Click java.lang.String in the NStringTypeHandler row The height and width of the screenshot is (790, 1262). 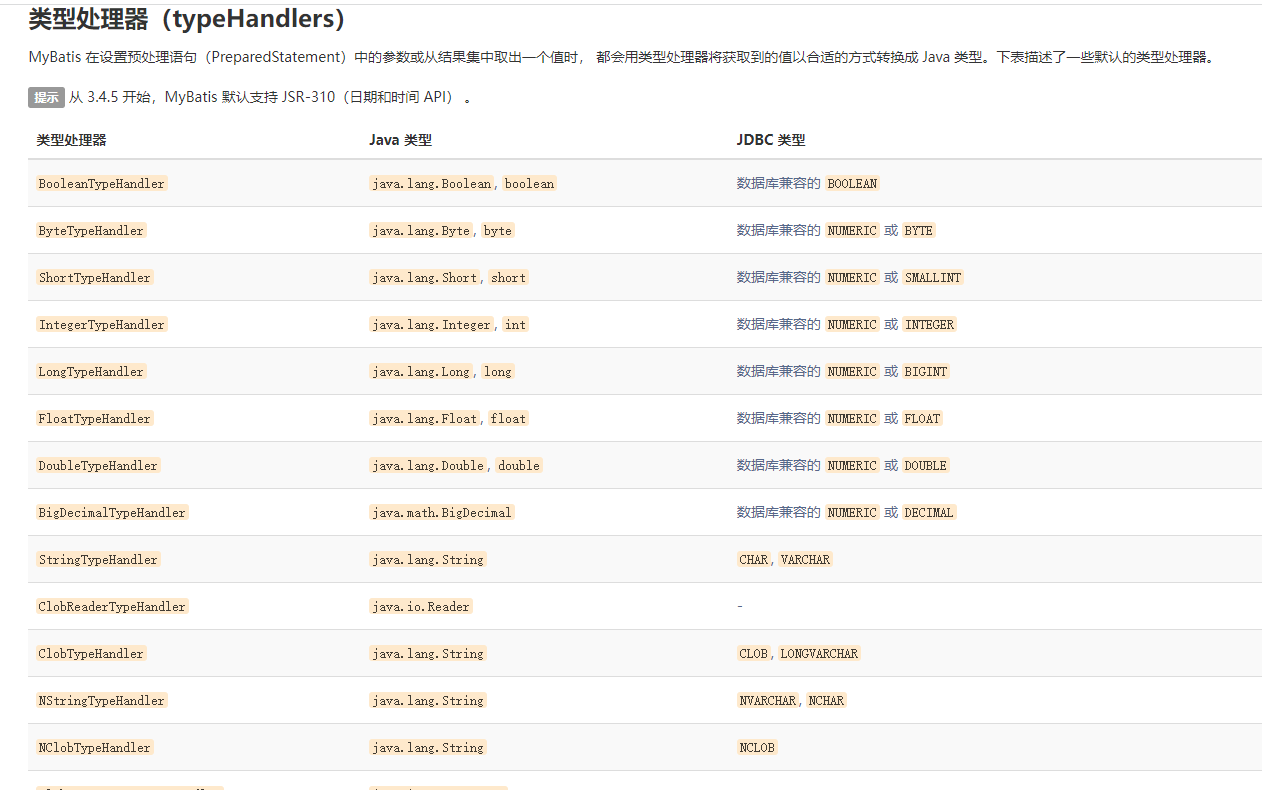428,700
